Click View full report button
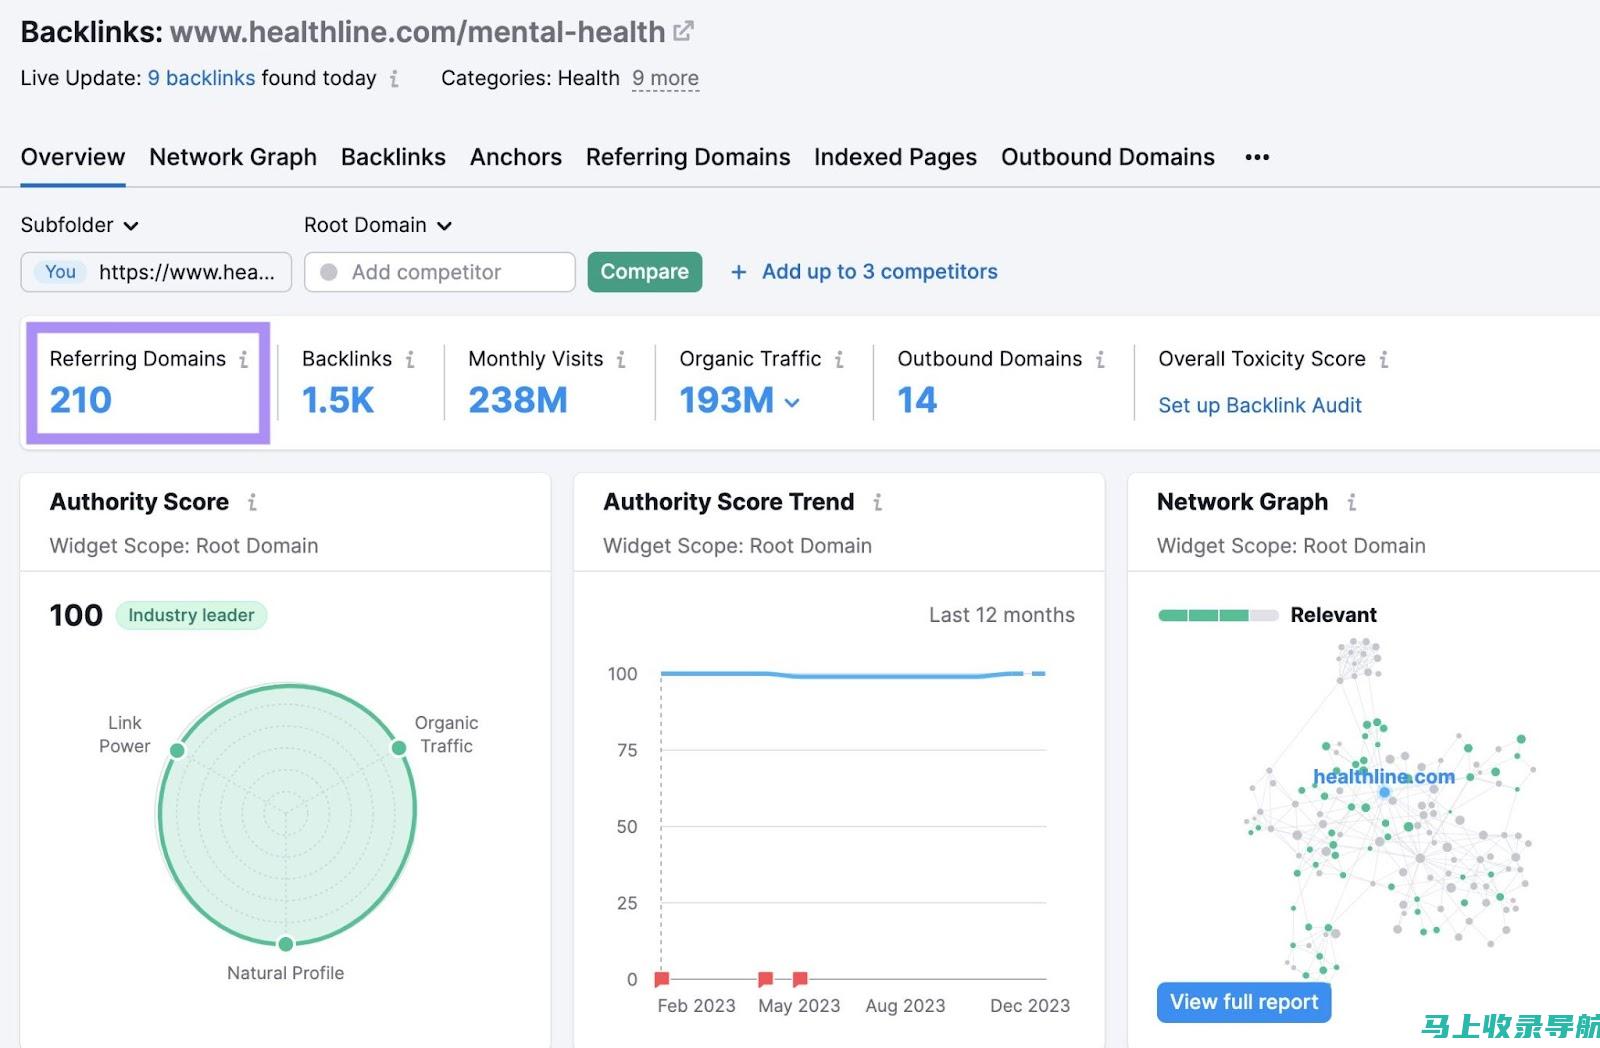Viewport: 1600px width, 1048px height. coord(1244,1002)
